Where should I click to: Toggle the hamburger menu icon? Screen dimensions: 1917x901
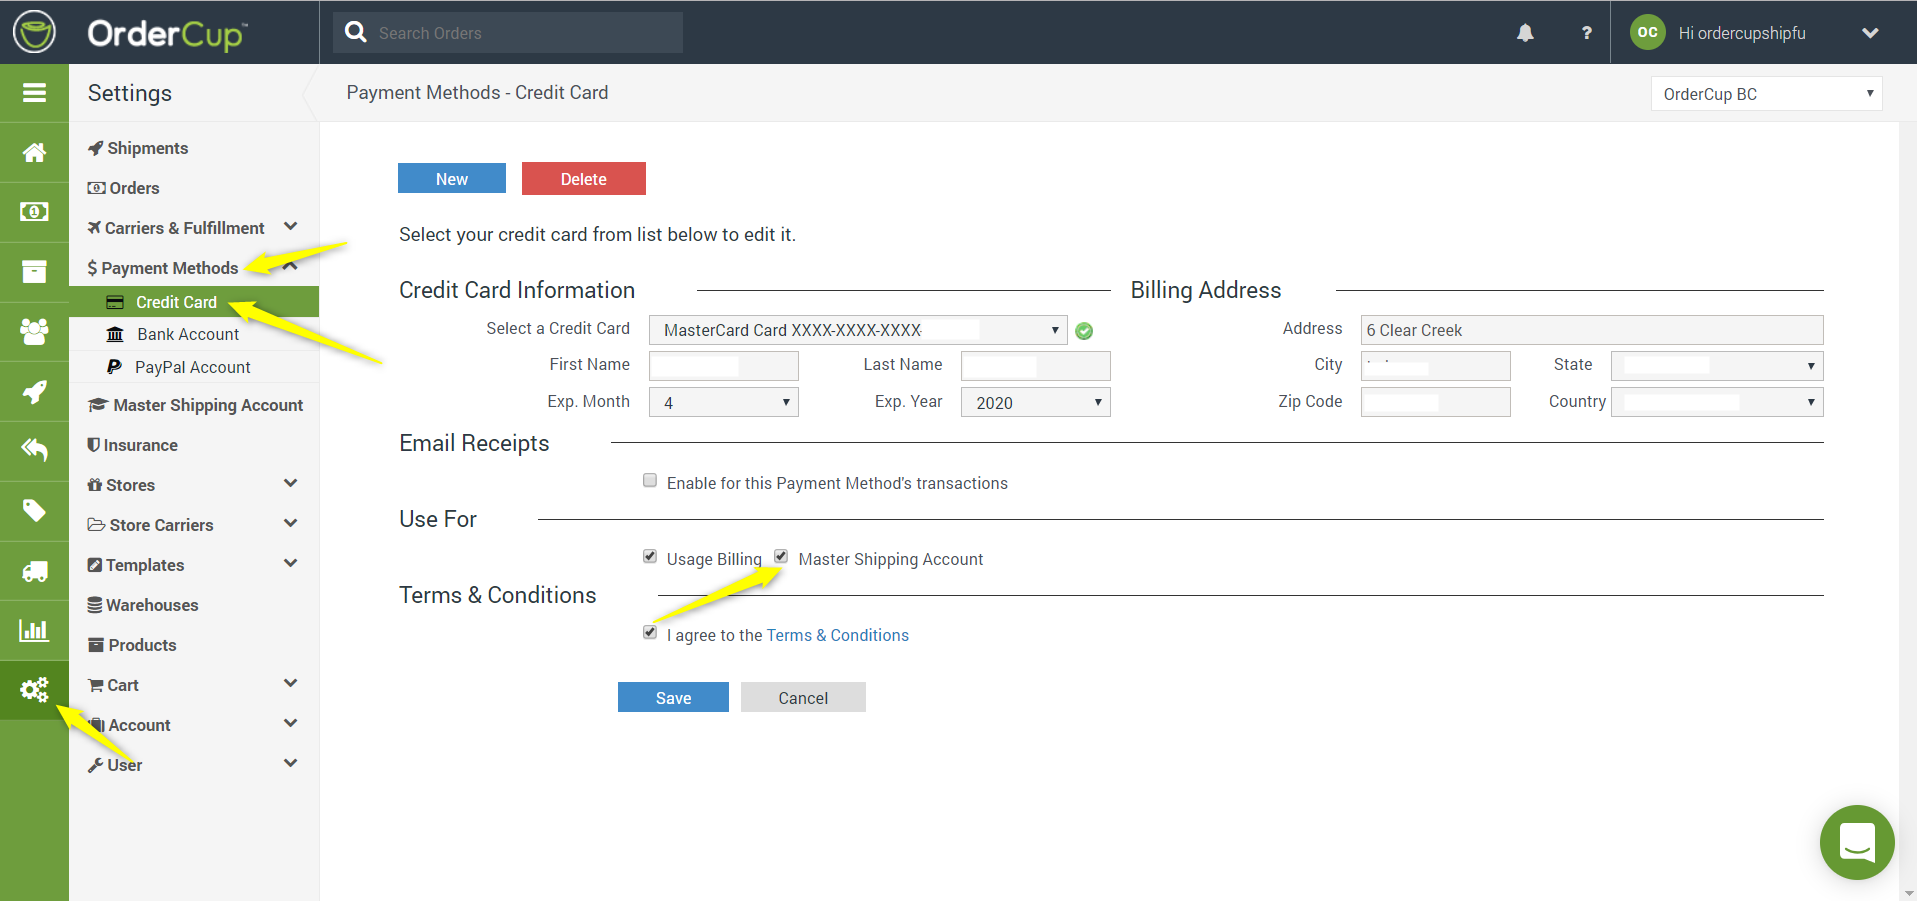coord(34,93)
